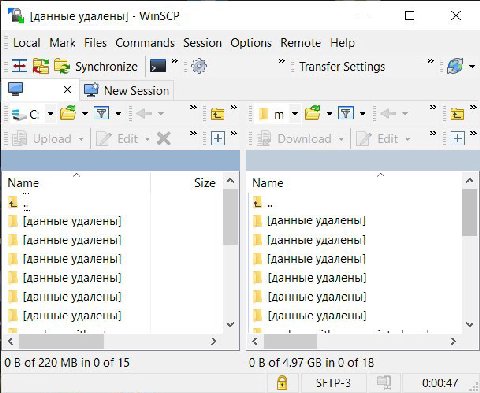Click the Synchronize Browsing folders icon
Screen dimensions: 480x393
[41, 66]
